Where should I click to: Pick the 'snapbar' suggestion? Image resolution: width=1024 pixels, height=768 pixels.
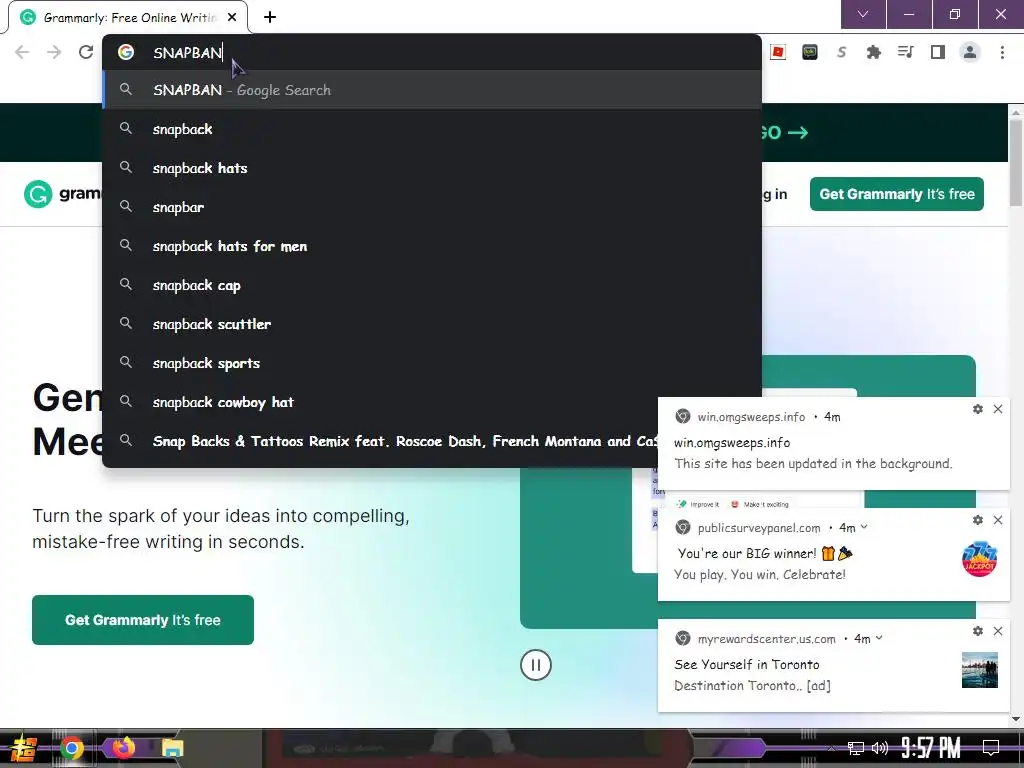431,207
